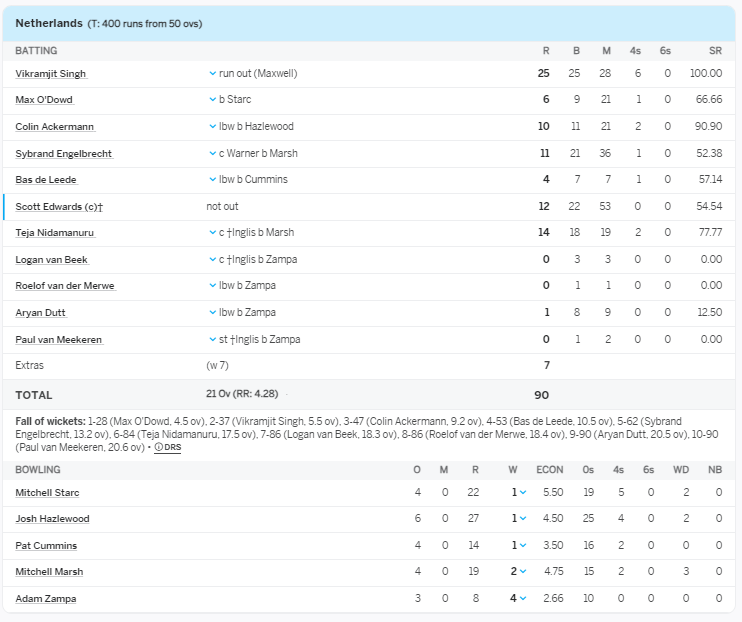Click chevron beside c Warner b Marsh
This screenshot has height=622, width=742.
click(212, 153)
